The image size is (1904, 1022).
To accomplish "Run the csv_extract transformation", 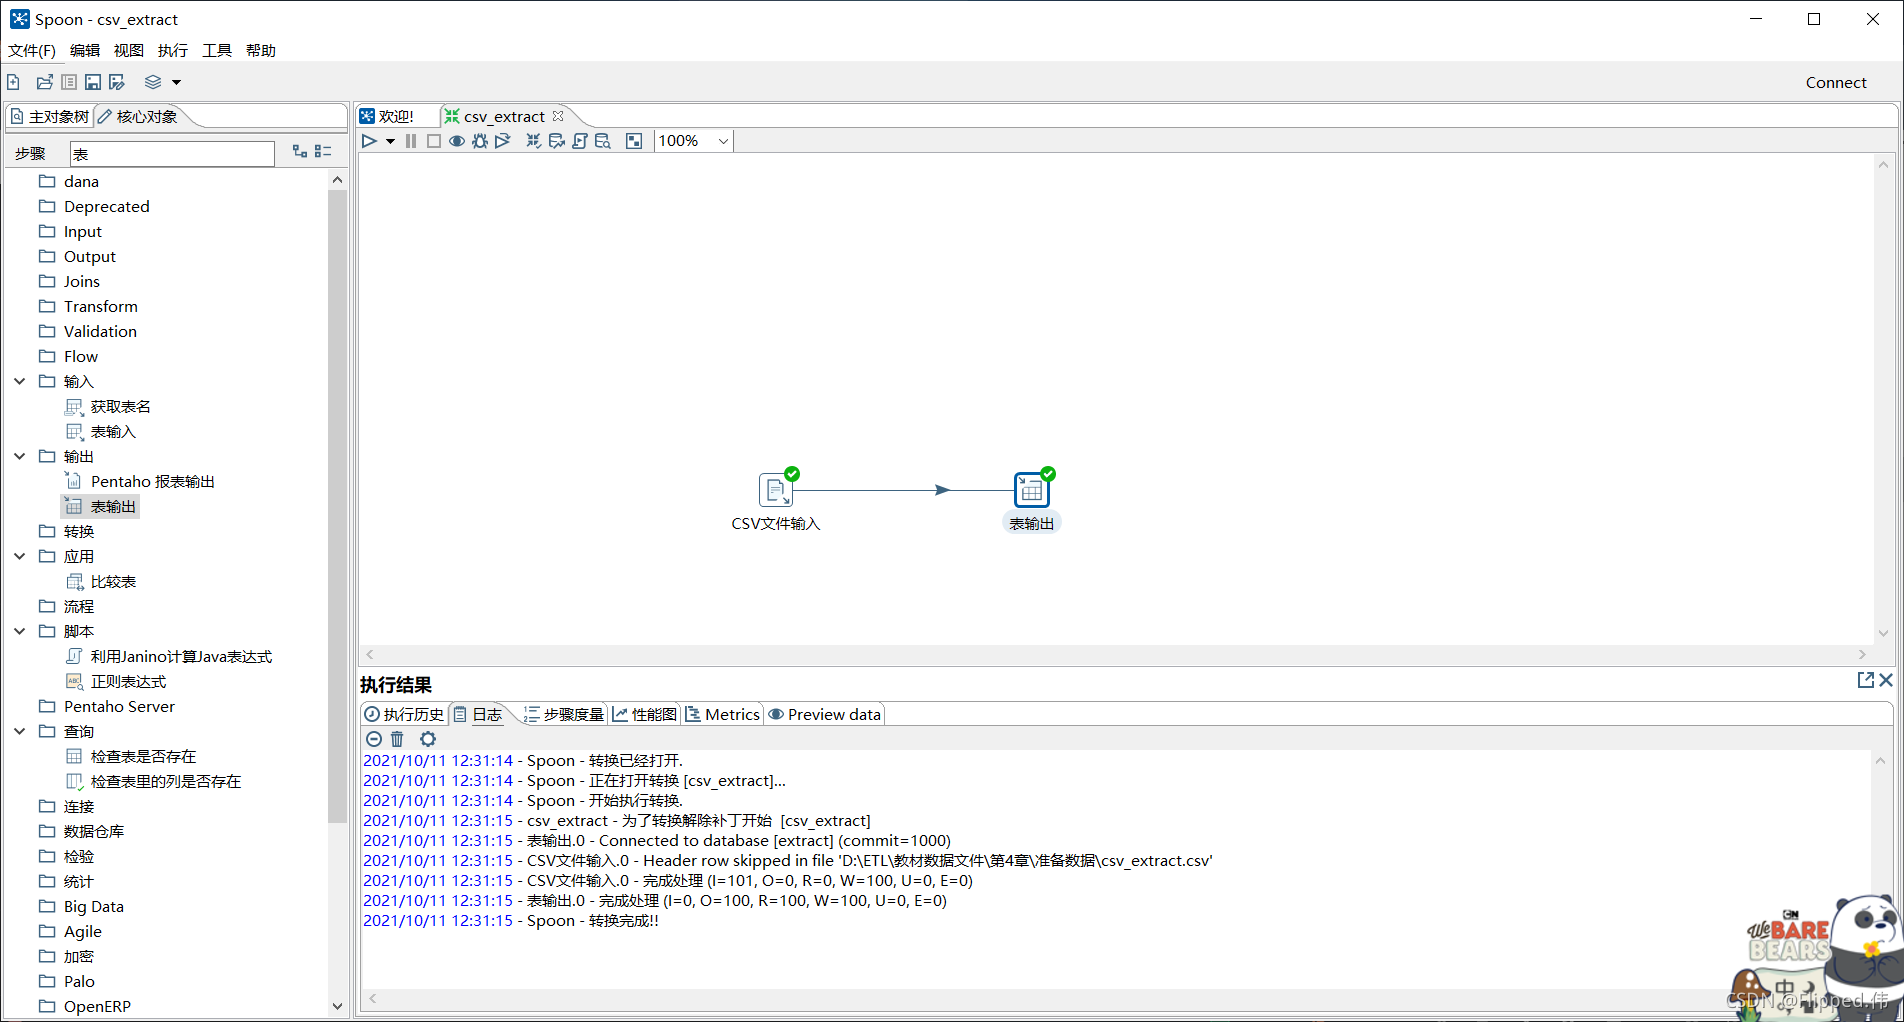I will pos(369,141).
